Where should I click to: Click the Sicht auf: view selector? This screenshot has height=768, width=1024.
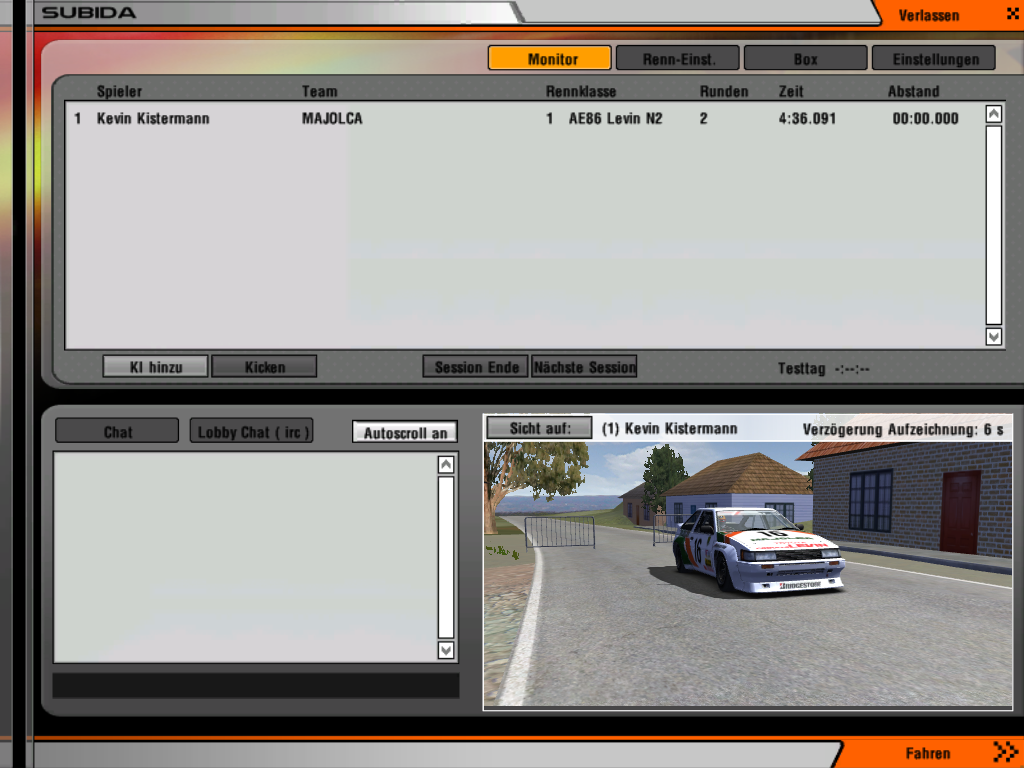(539, 428)
